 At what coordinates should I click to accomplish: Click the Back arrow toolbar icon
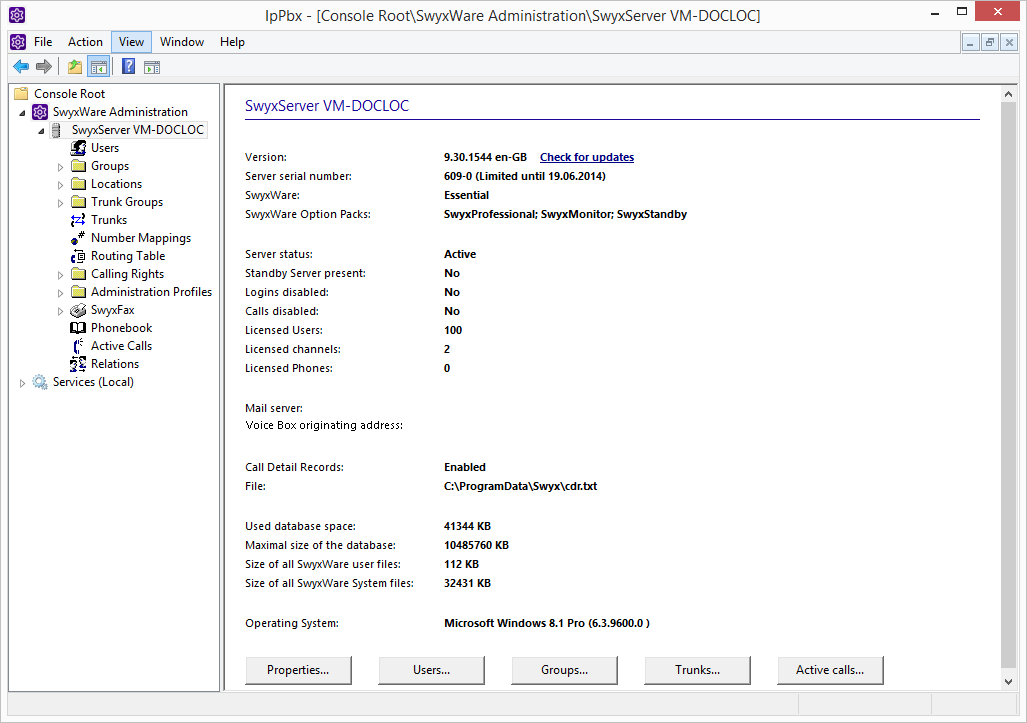pyautogui.click(x=21, y=67)
